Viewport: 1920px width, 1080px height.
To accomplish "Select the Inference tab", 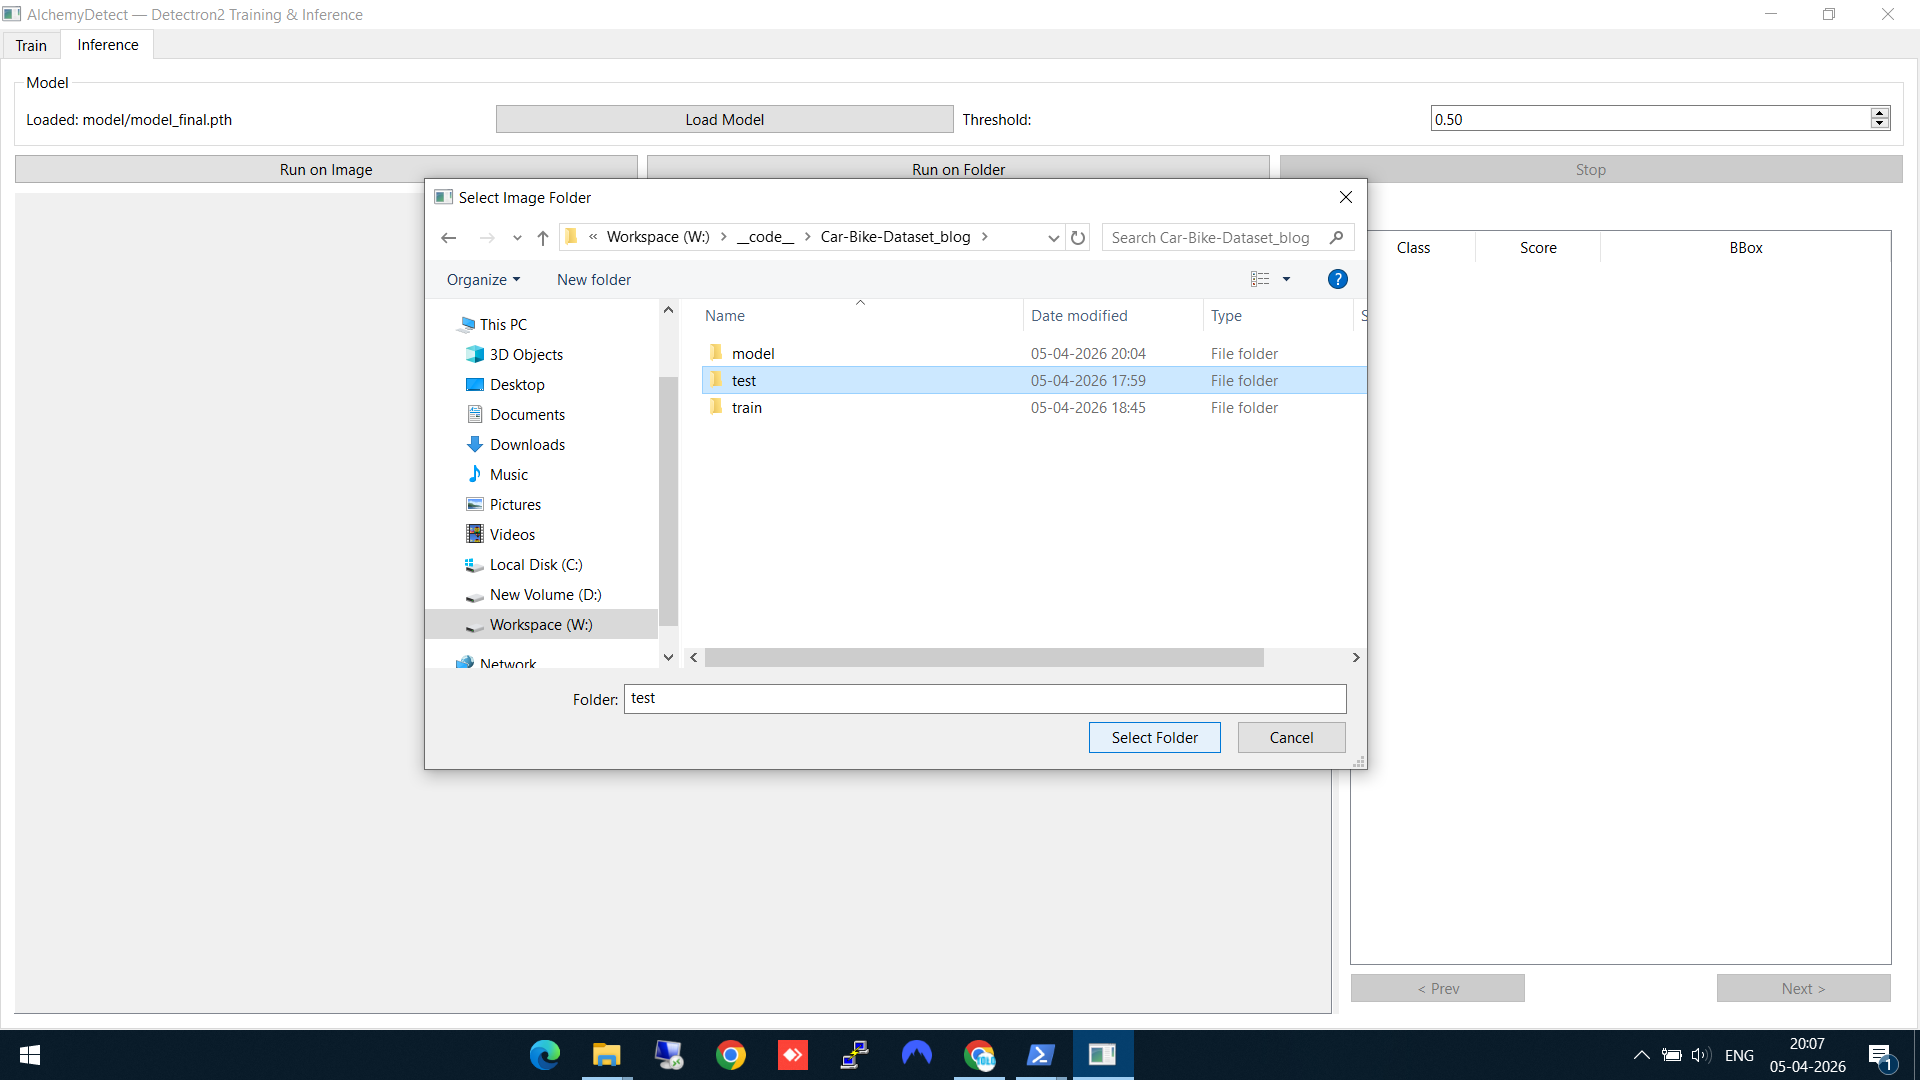I will pyautogui.click(x=106, y=44).
